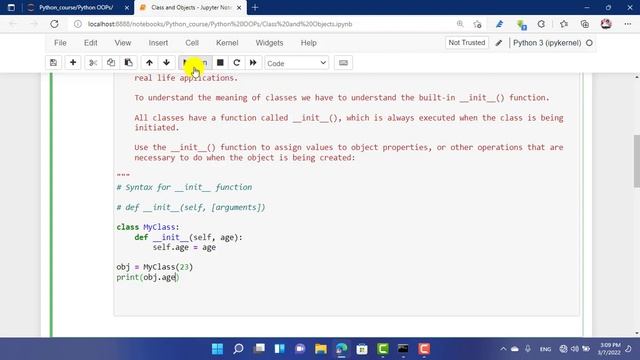640x360 pixels.
Task: Open the Cell menu
Action: click(192, 43)
